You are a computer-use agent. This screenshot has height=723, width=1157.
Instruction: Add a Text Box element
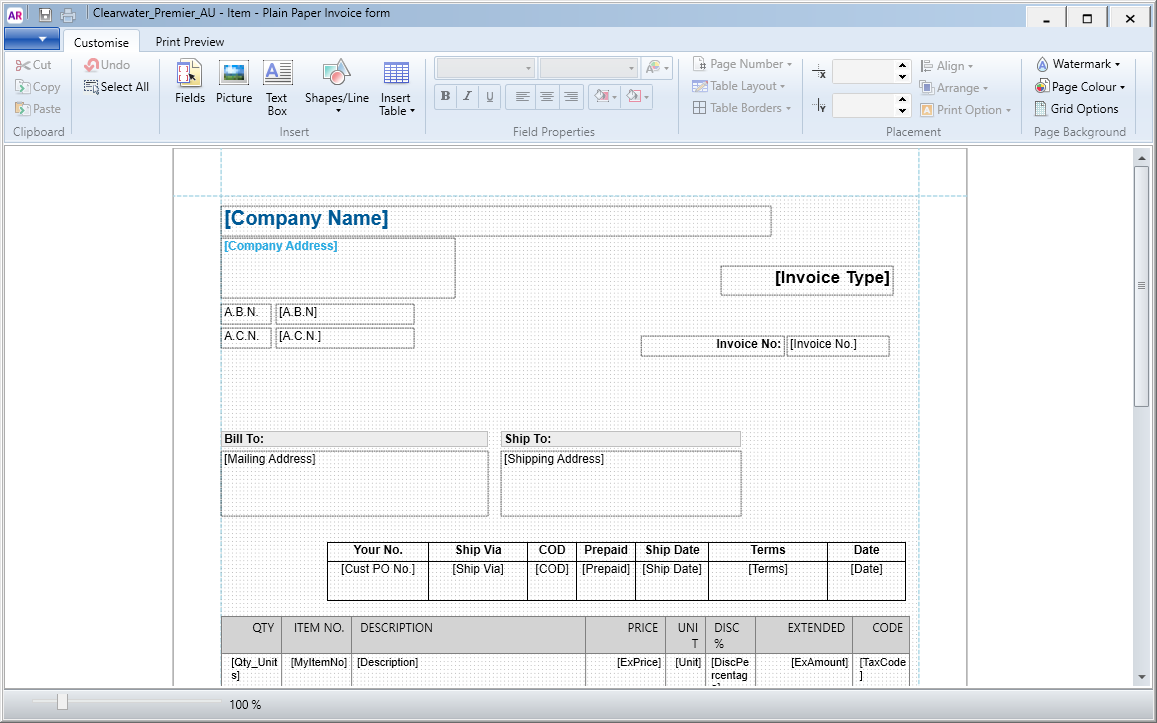277,86
